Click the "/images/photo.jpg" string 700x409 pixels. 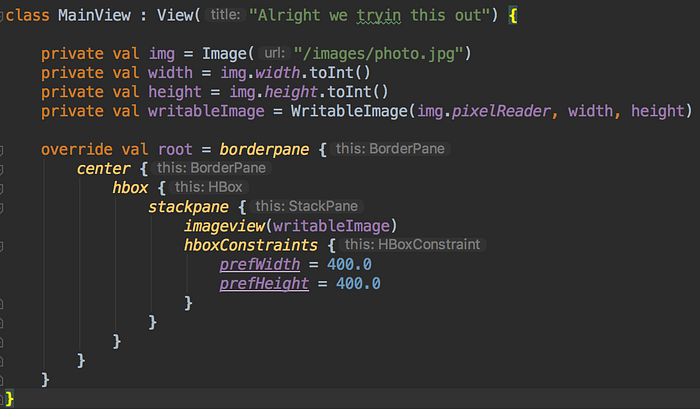point(379,54)
